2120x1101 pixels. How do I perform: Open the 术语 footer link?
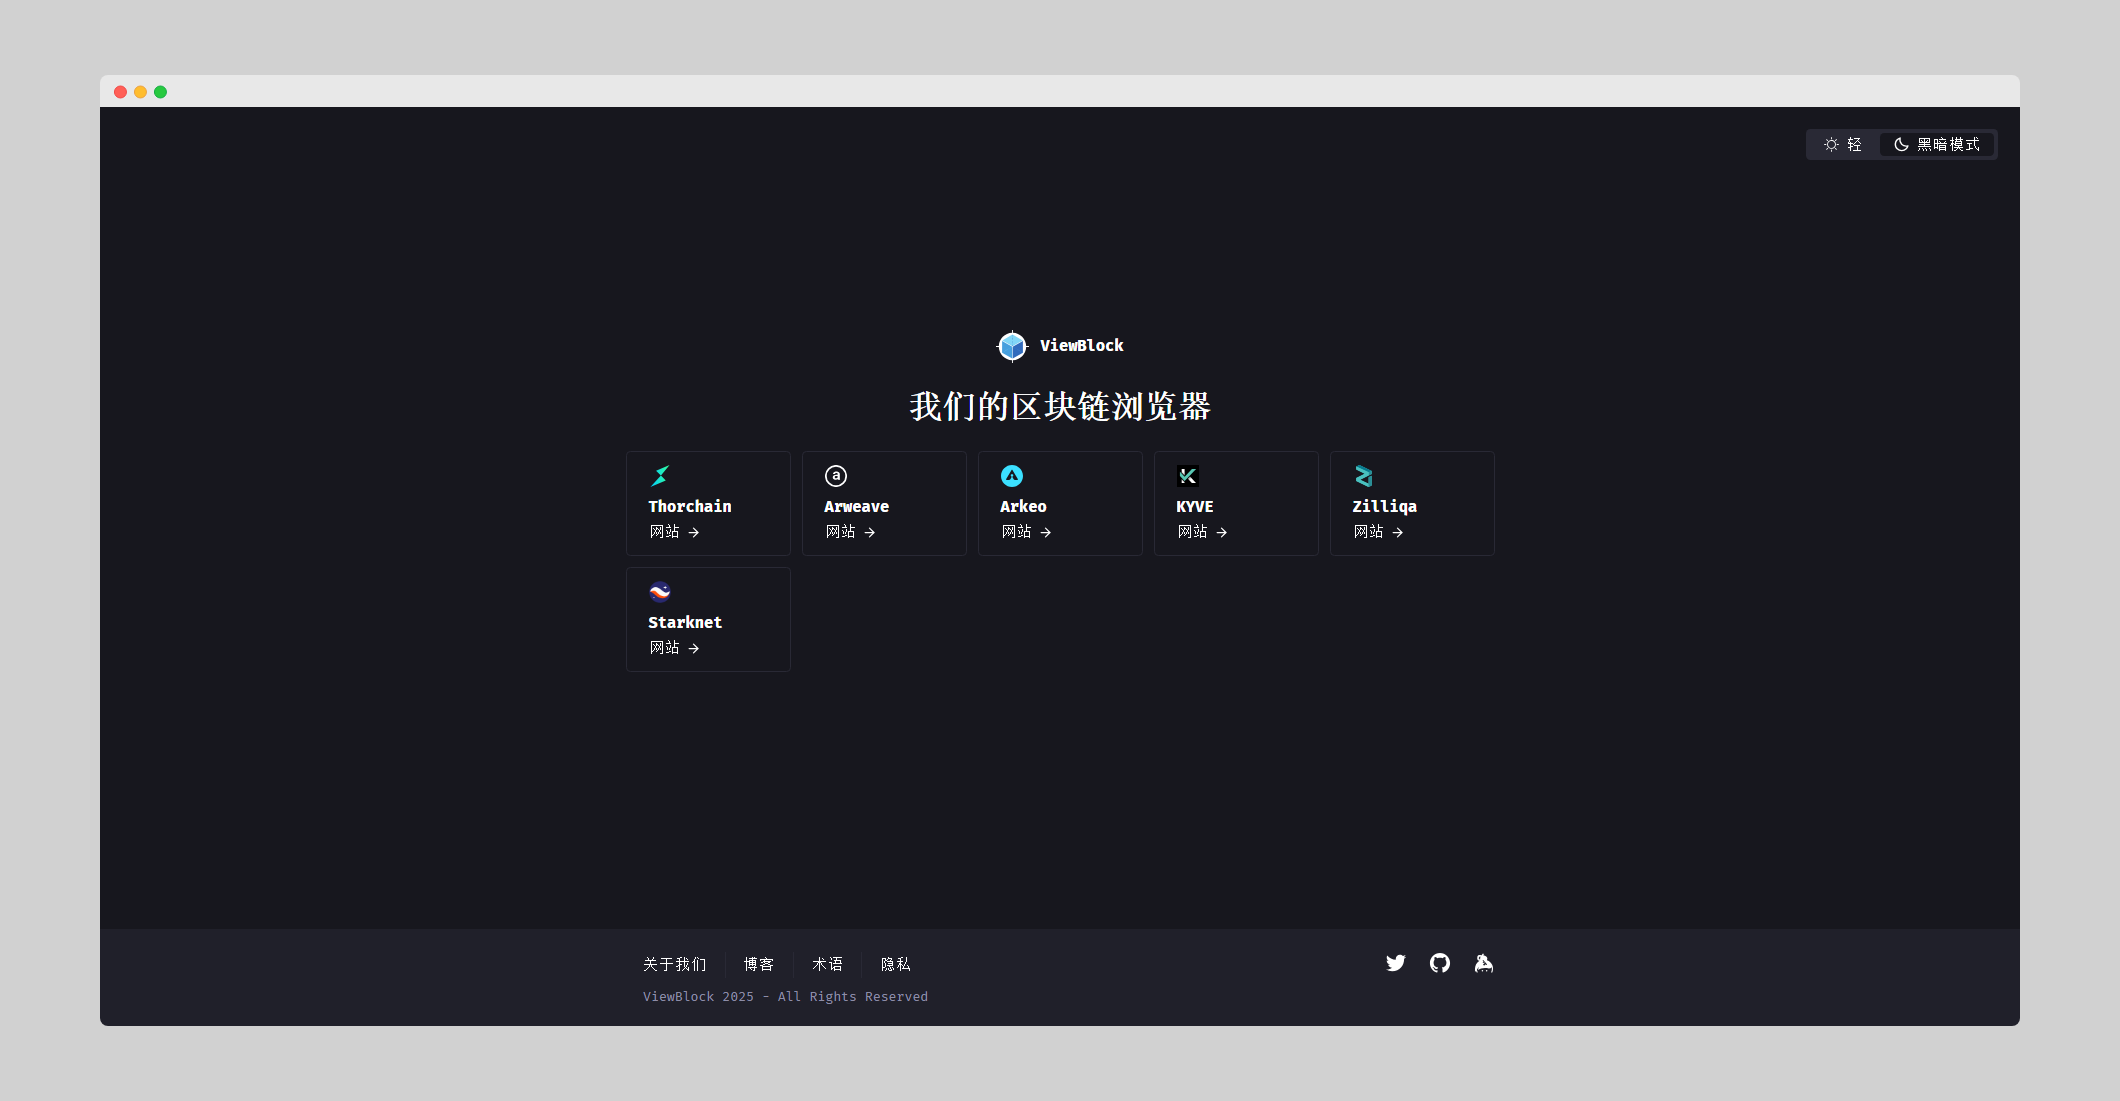(x=827, y=965)
